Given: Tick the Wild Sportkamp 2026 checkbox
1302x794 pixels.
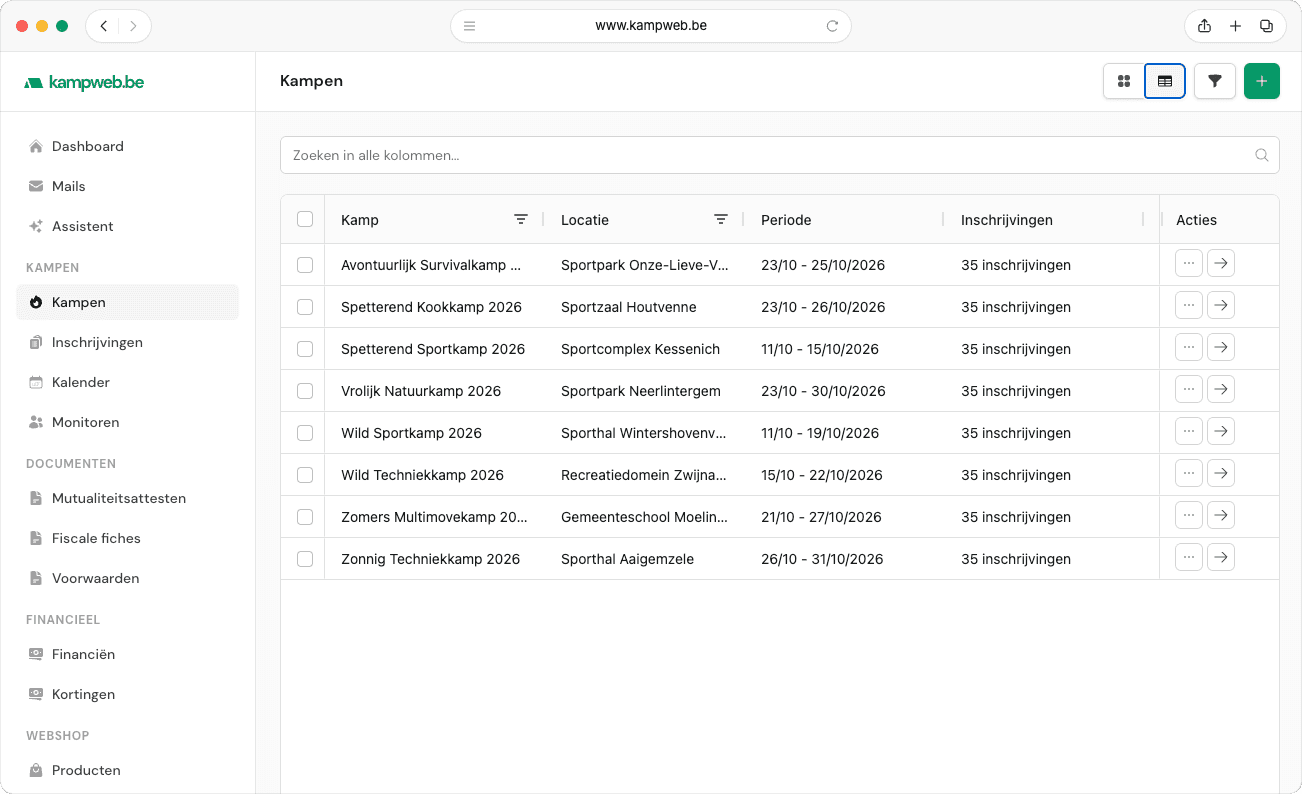Looking at the screenshot, I should tap(305, 433).
